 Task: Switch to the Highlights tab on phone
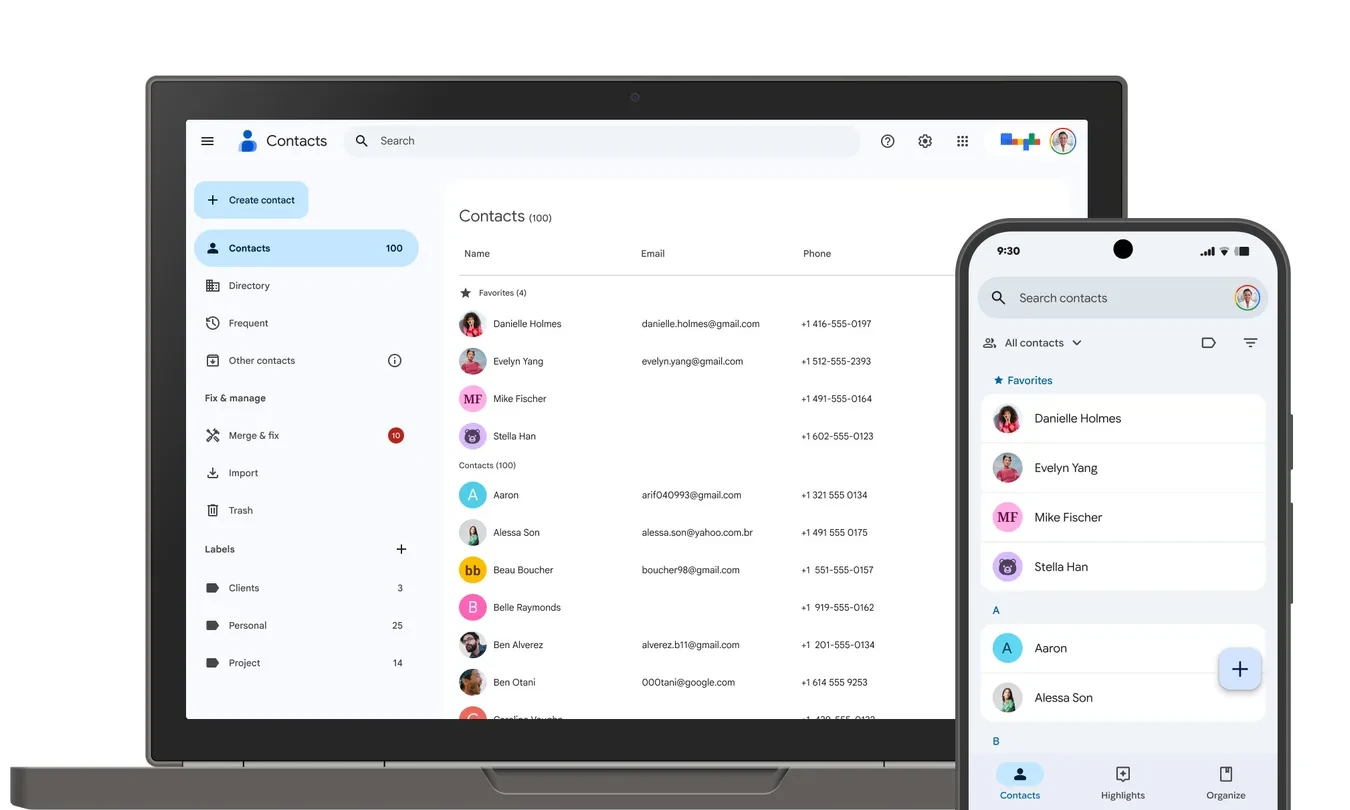coord(1123,782)
